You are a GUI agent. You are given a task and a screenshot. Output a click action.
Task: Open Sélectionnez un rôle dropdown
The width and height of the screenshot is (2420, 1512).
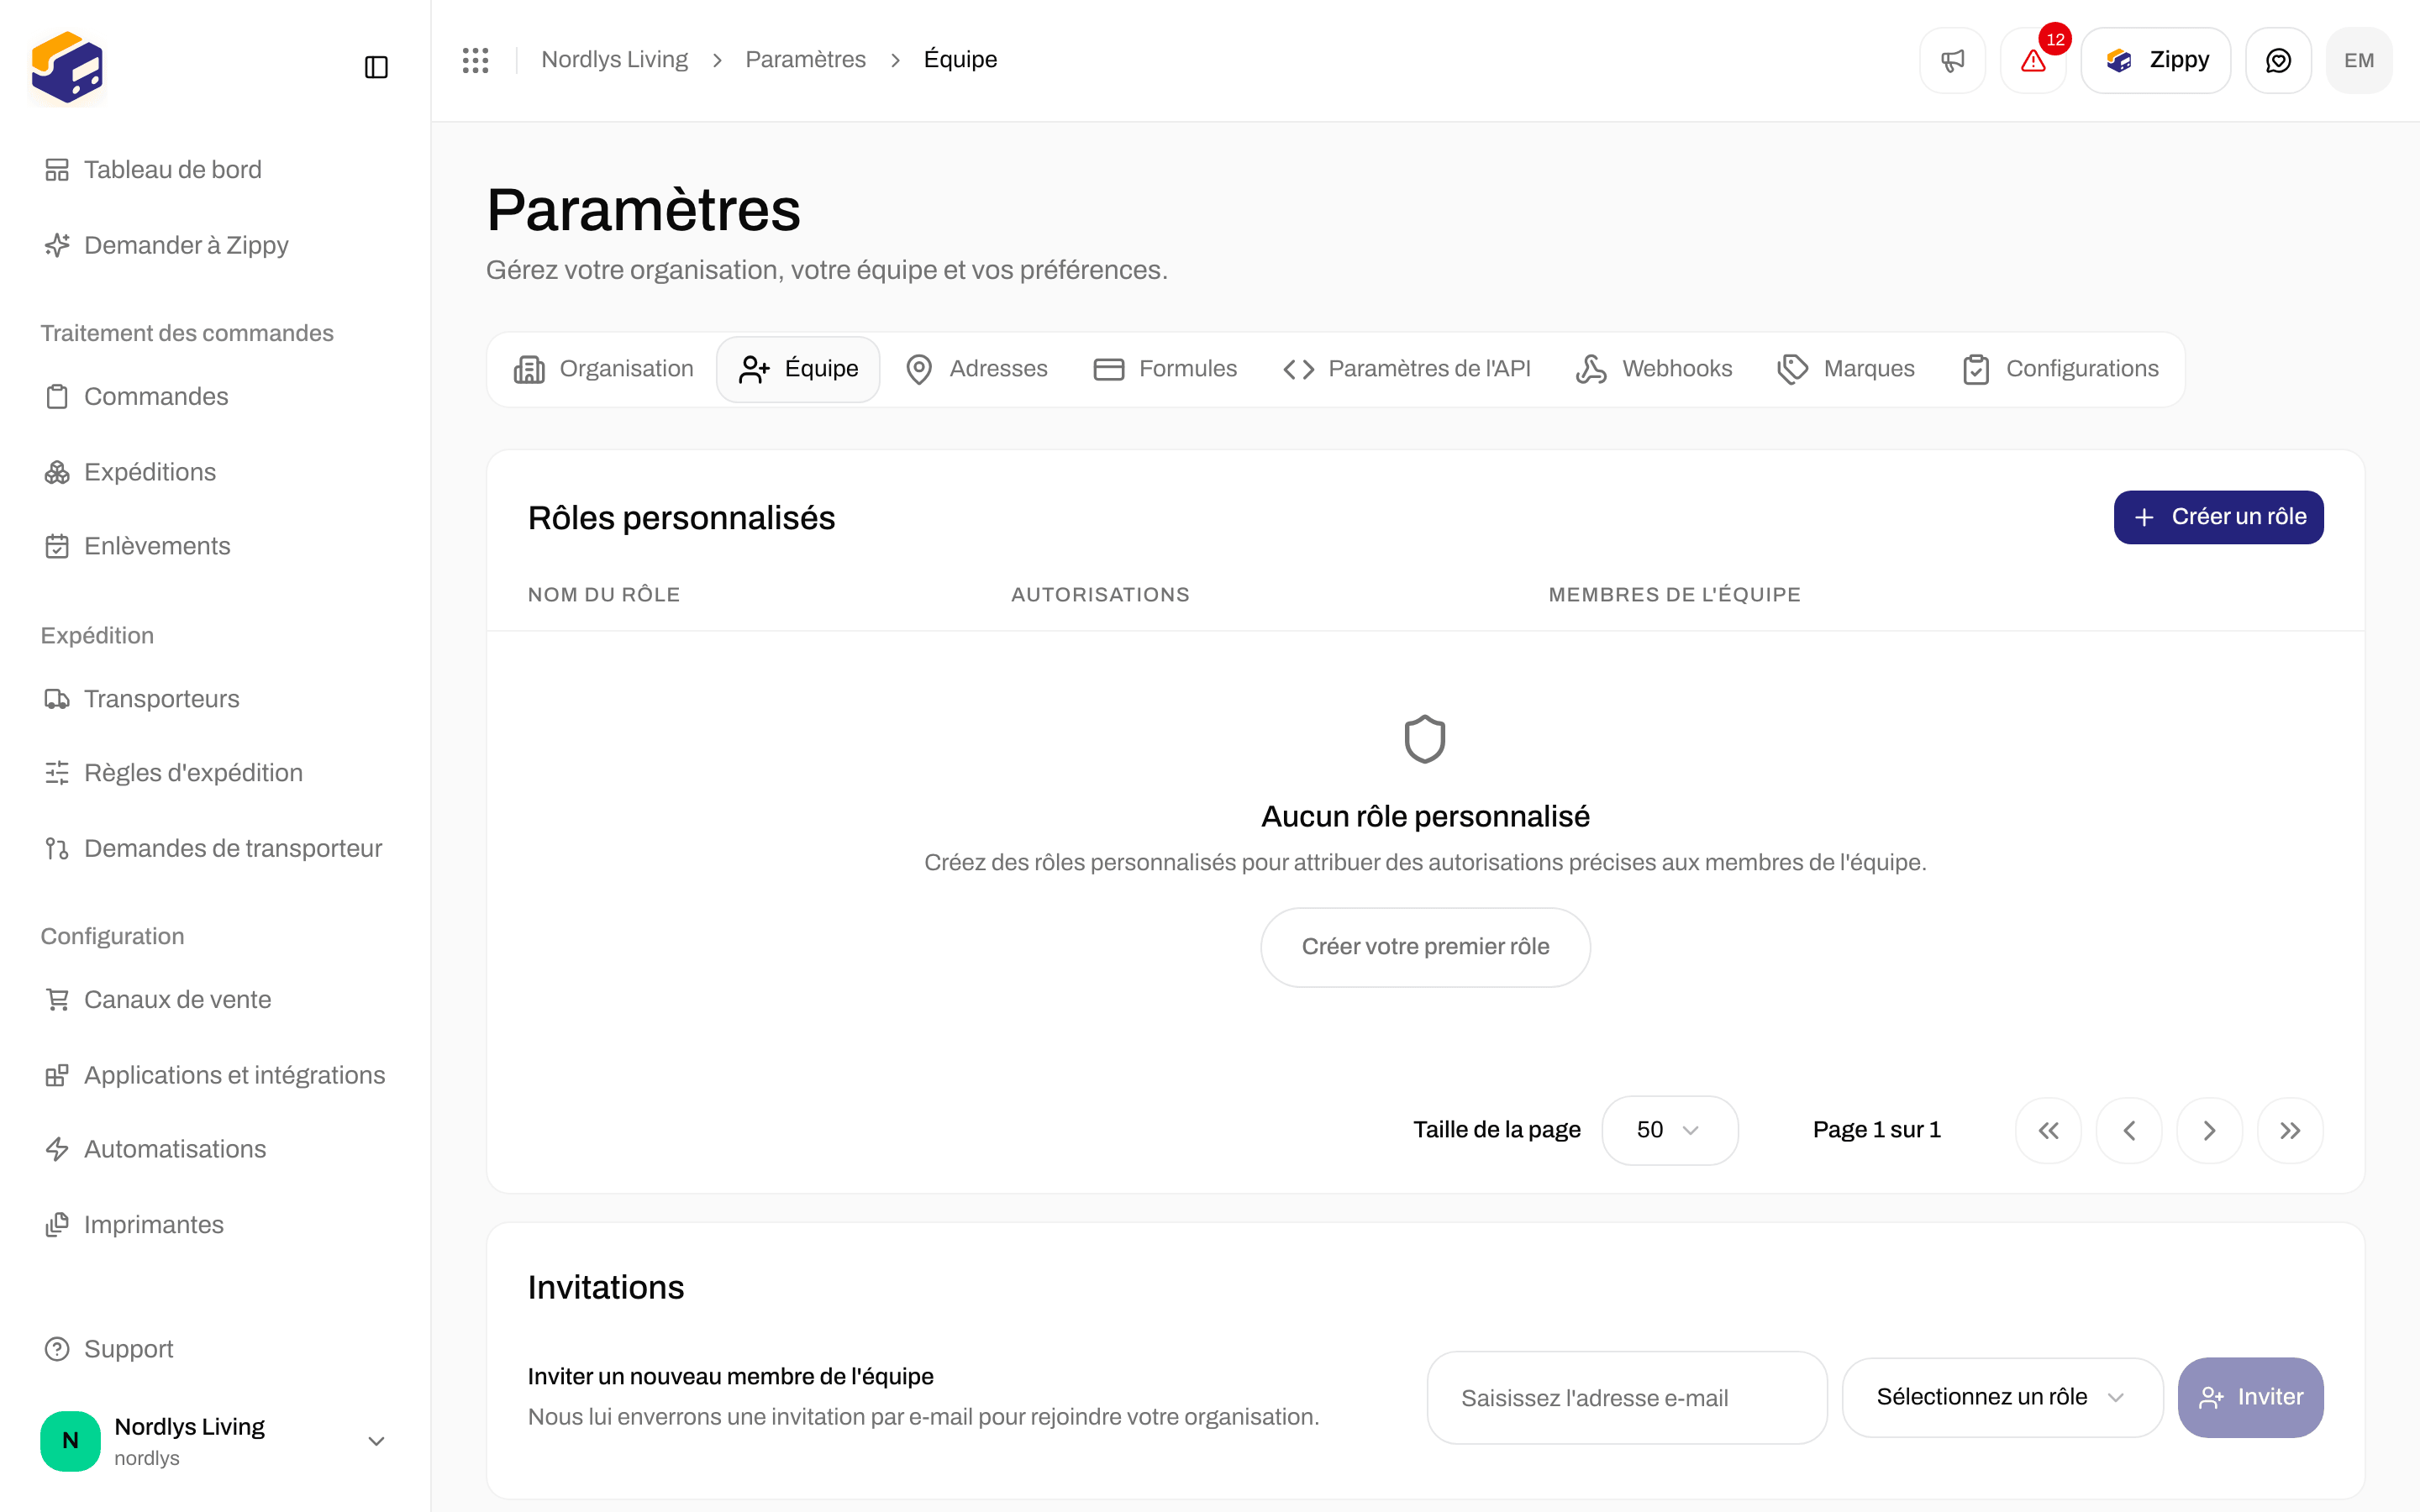pyautogui.click(x=2002, y=1397)
